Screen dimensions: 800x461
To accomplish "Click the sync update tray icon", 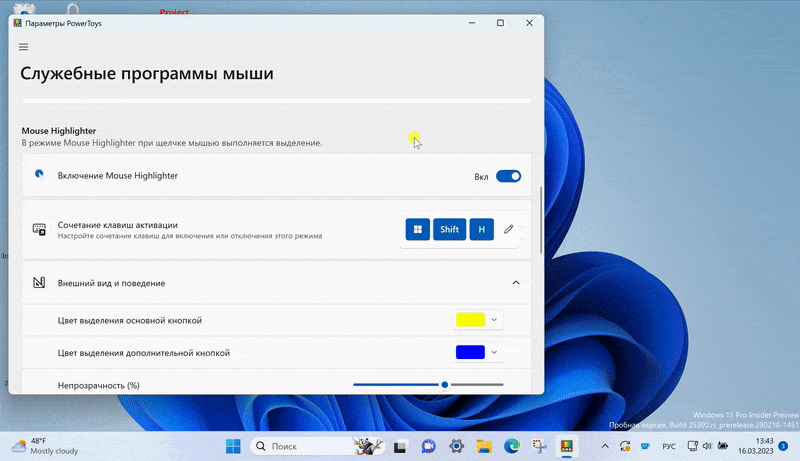I will tap(625, 446).
